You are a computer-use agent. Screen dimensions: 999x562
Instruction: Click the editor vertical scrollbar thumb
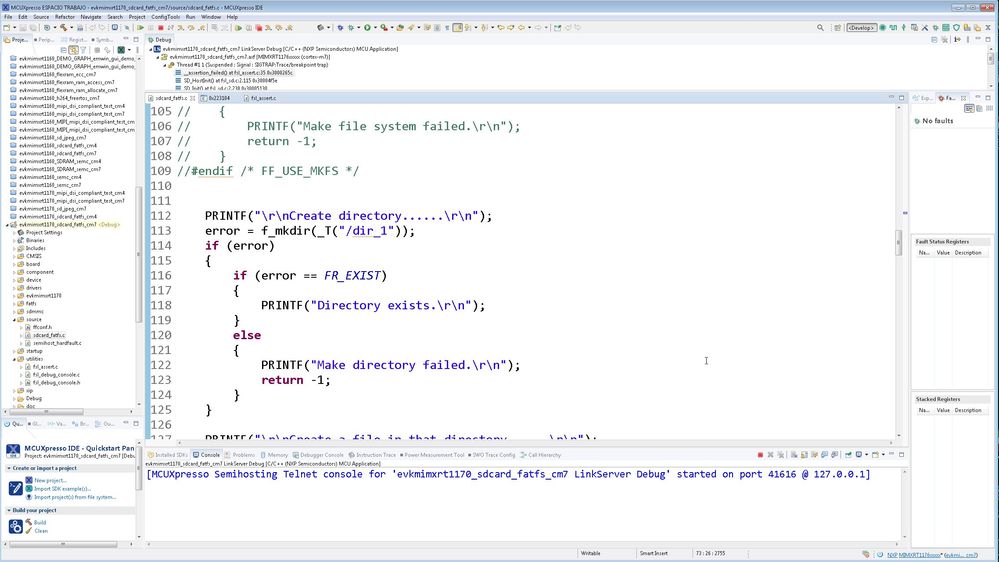(899, 243)
